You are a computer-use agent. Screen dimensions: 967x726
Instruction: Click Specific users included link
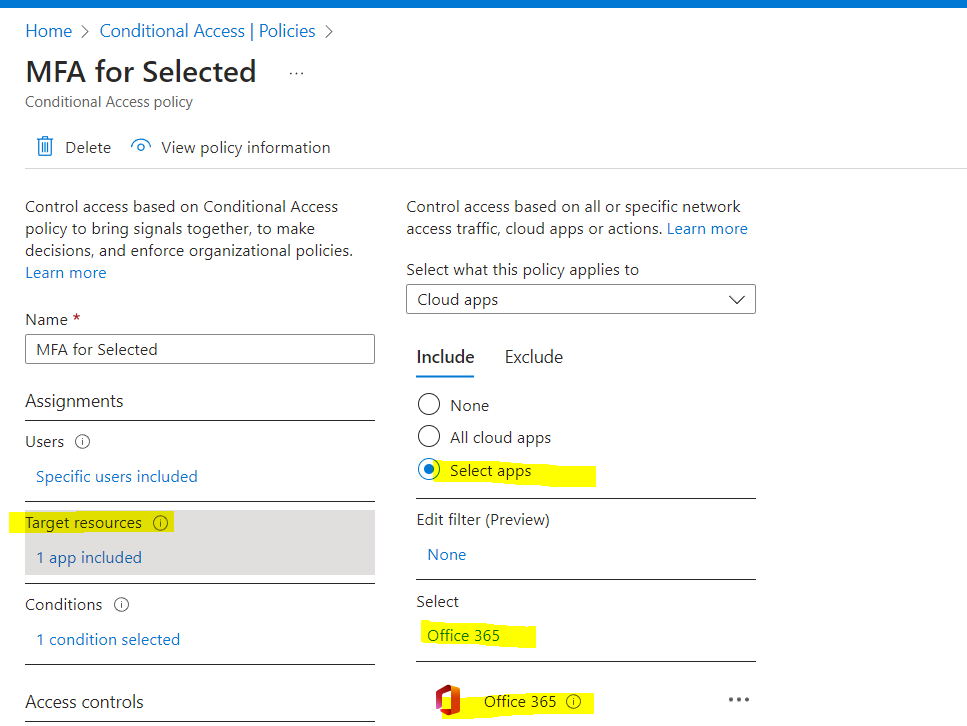coord(117,477)
